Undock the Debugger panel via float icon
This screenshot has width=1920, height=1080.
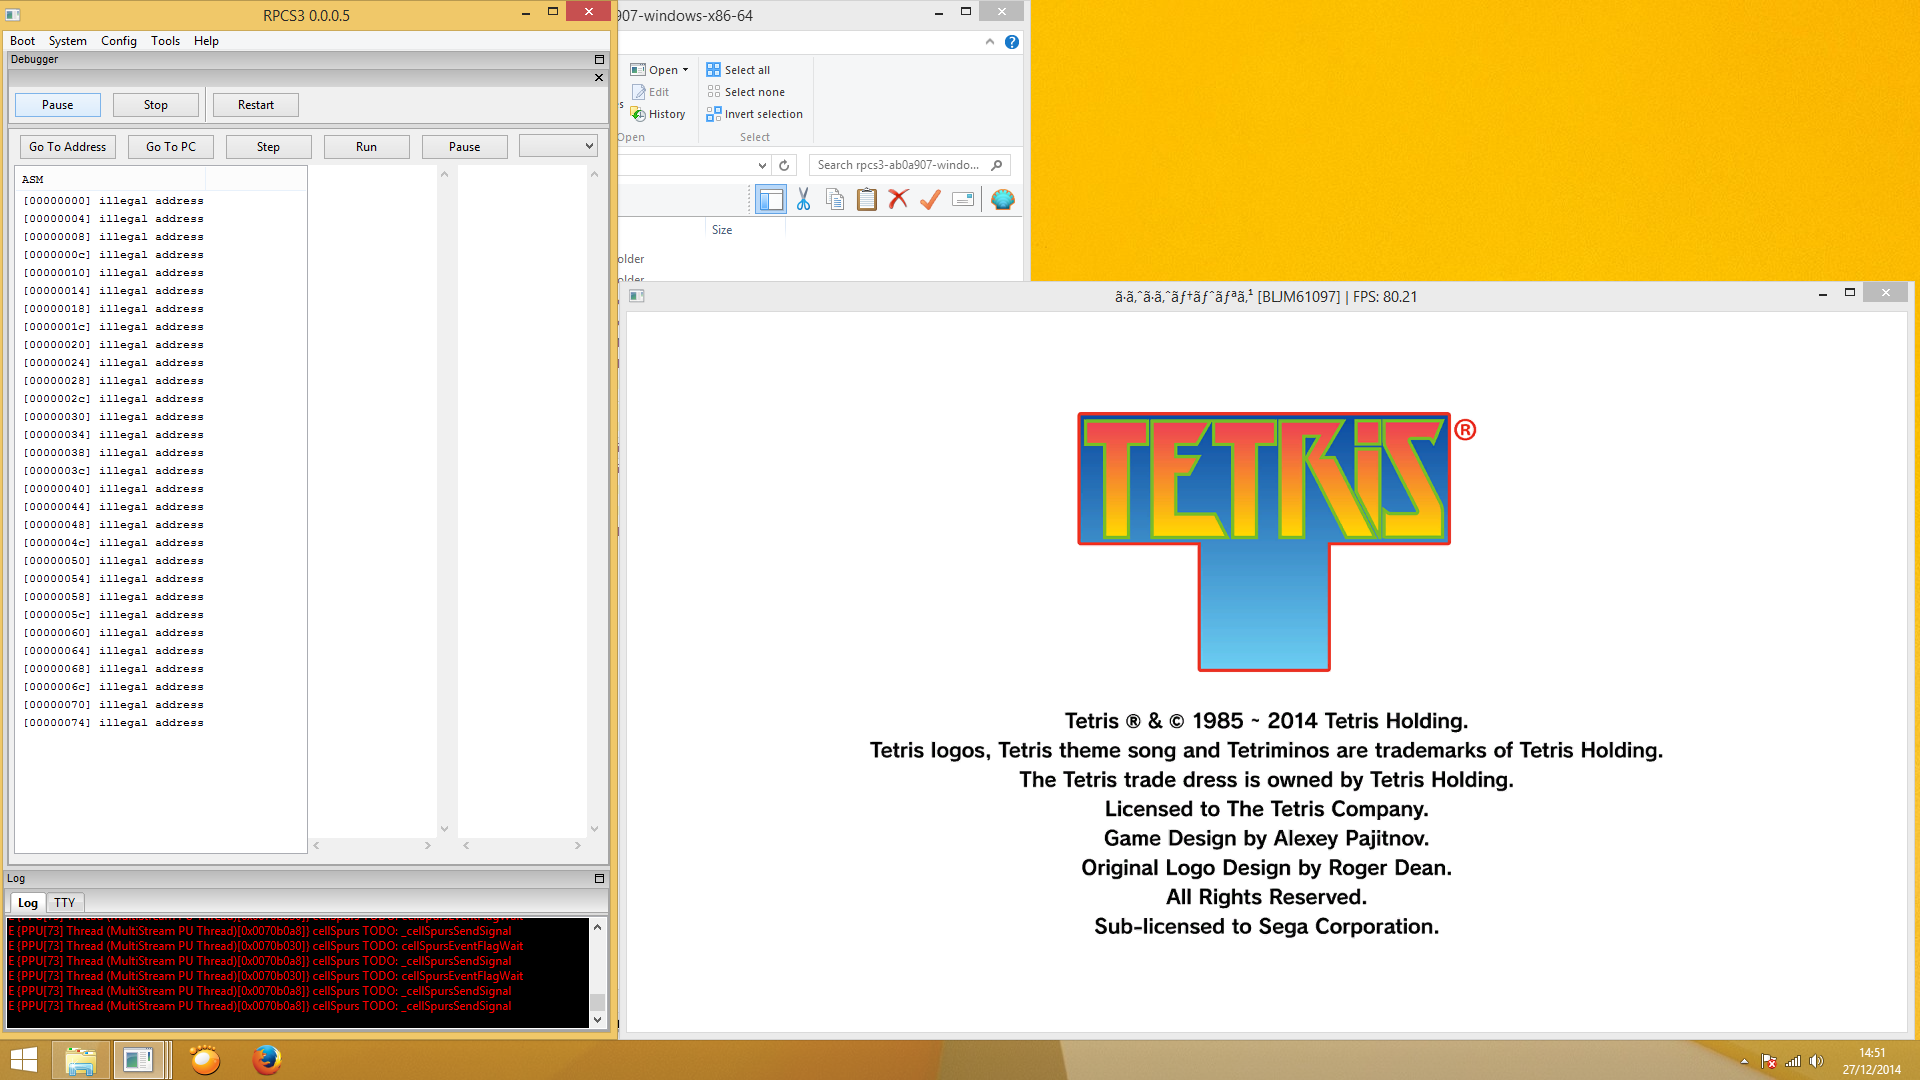(599, 60)
